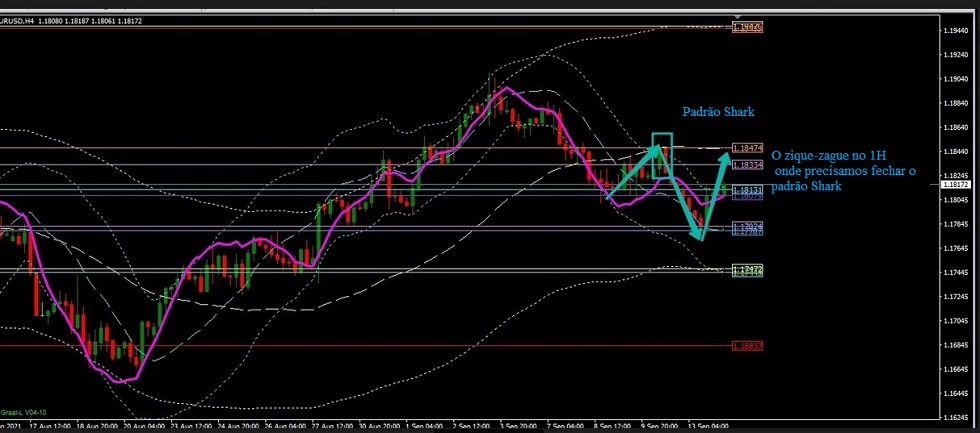980x433 pixels.
Task: Click the 1.18131 price level tag
Action: pyautogui.click(x=747, y=189)
